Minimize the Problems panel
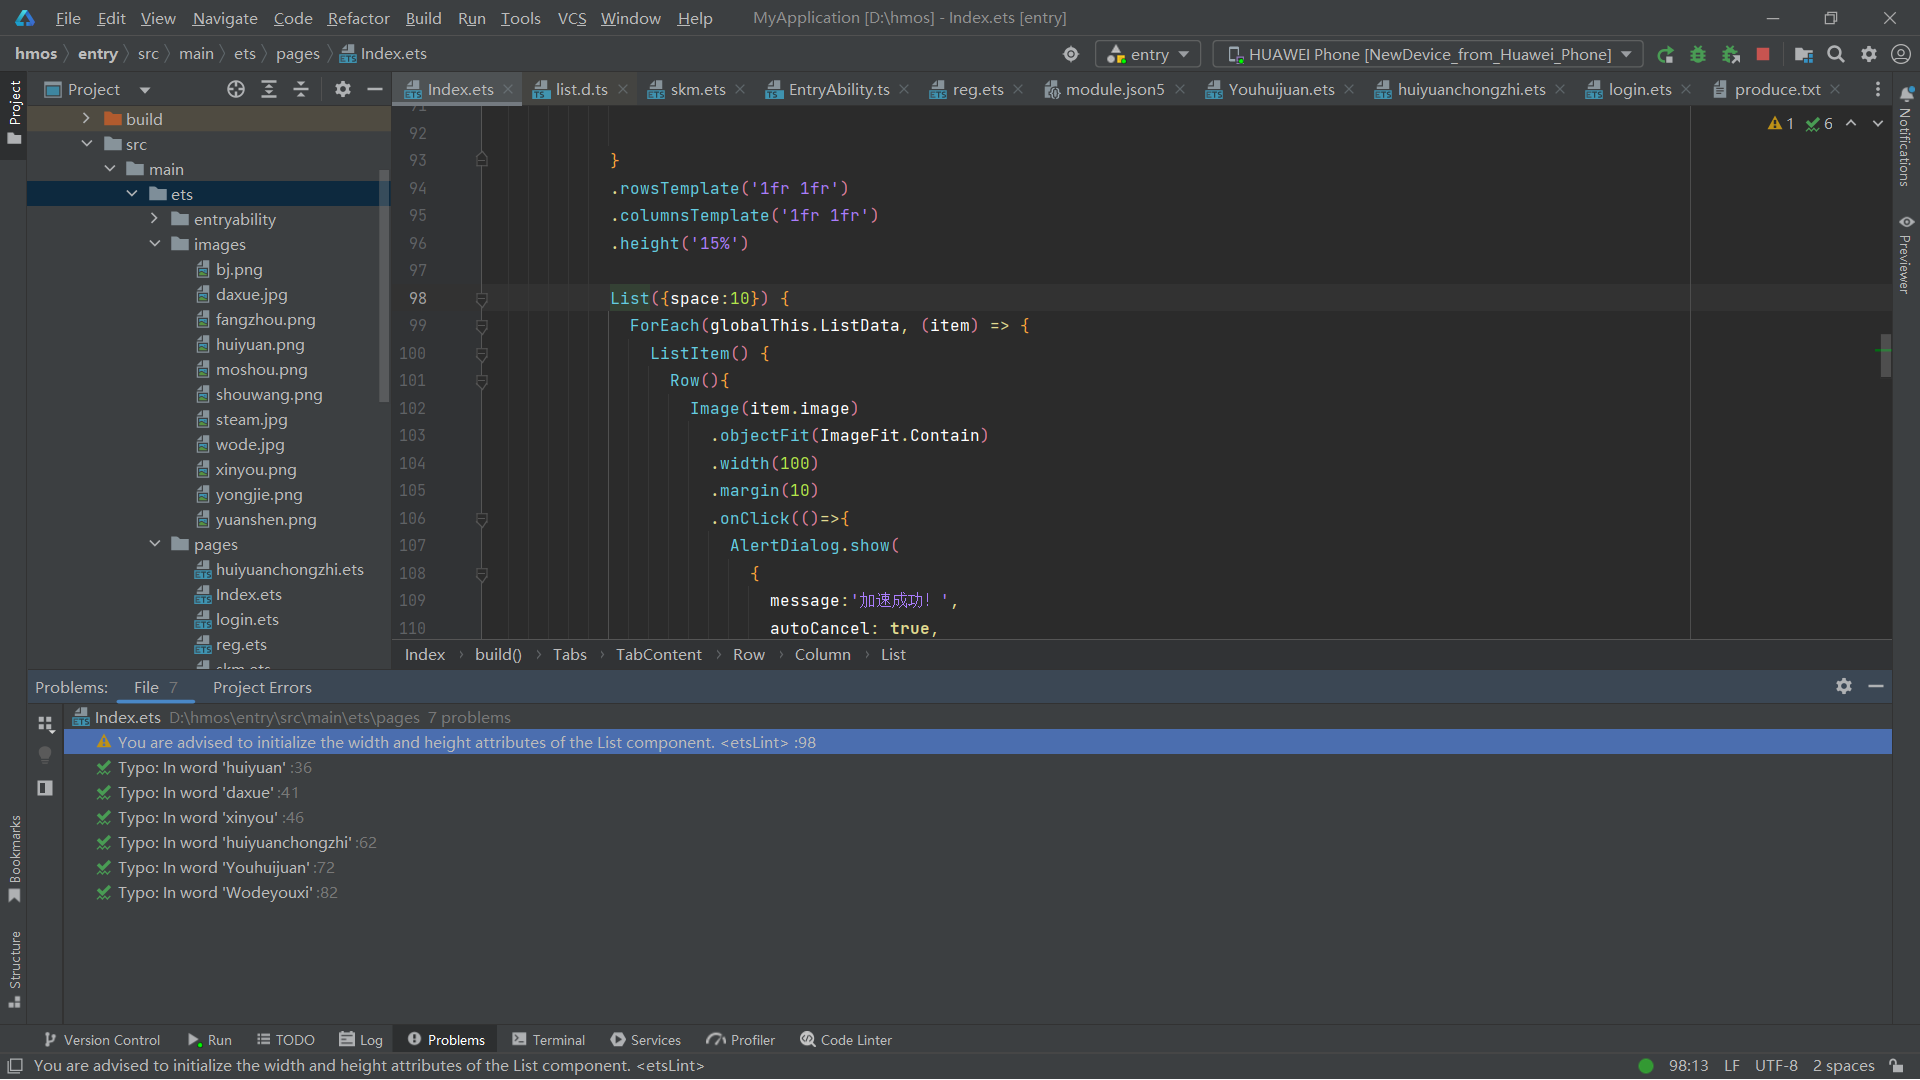Screen dimensions: 1920x1080 (1876, 686)
